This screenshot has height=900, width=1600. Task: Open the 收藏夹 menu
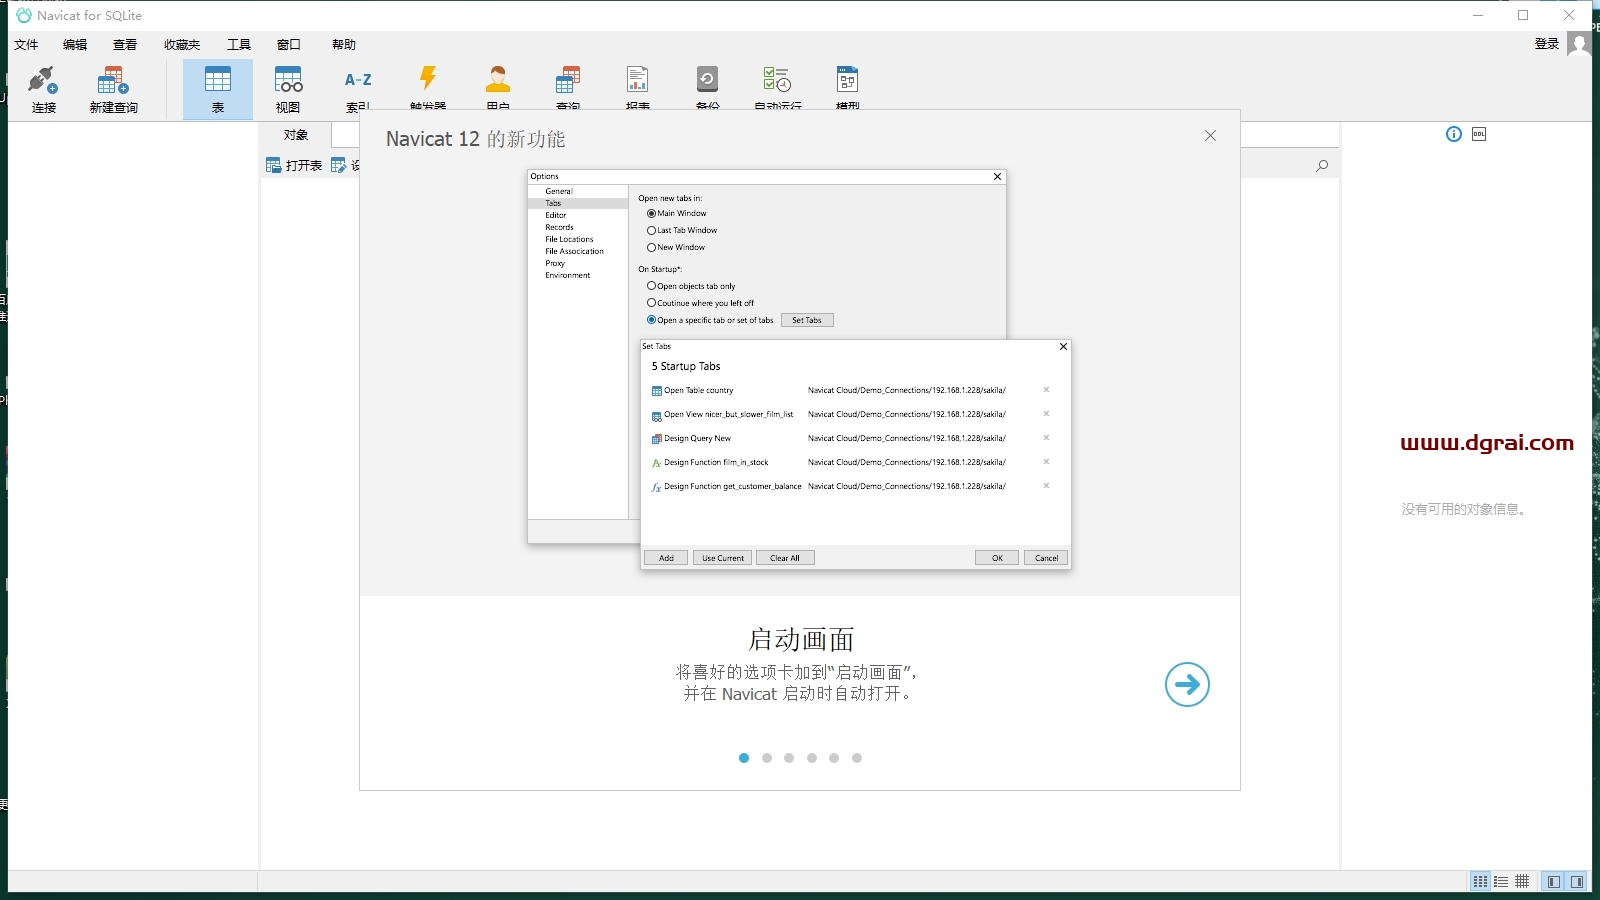pos(182,44)
